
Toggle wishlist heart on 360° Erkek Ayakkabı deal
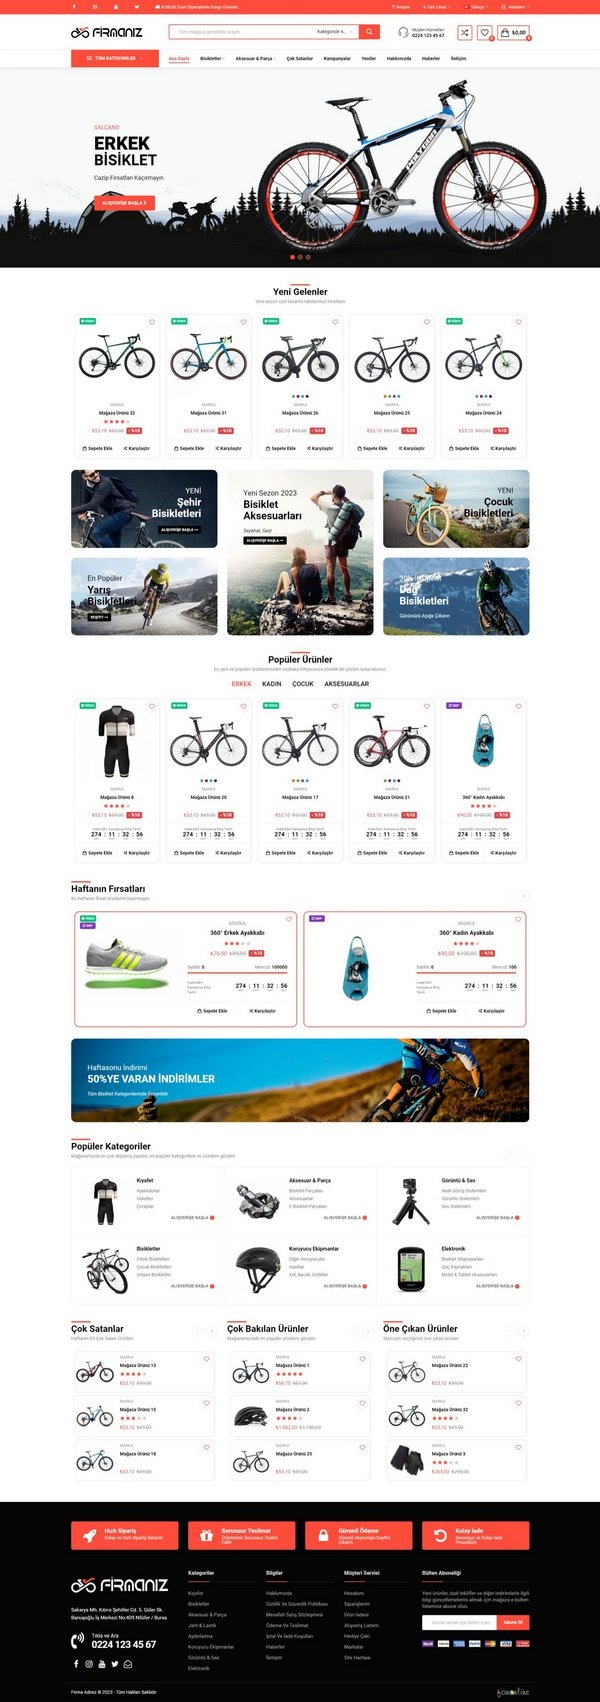click(289, 919)
